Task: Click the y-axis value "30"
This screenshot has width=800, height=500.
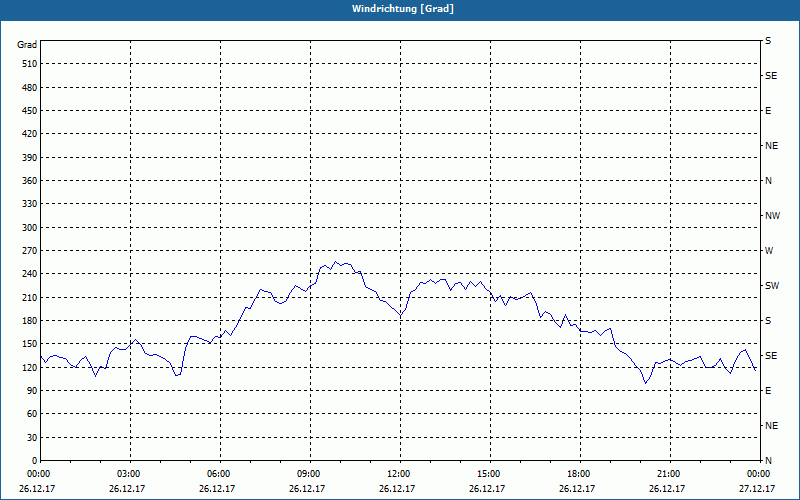Action: click(32, 438)
